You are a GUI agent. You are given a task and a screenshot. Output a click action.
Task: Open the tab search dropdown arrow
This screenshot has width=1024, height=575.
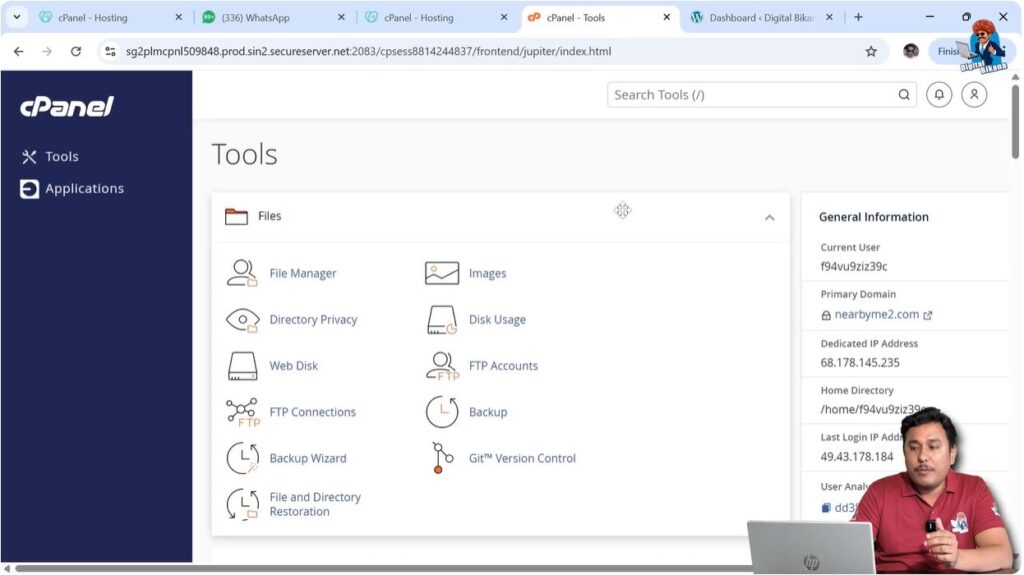pos(17,18)
